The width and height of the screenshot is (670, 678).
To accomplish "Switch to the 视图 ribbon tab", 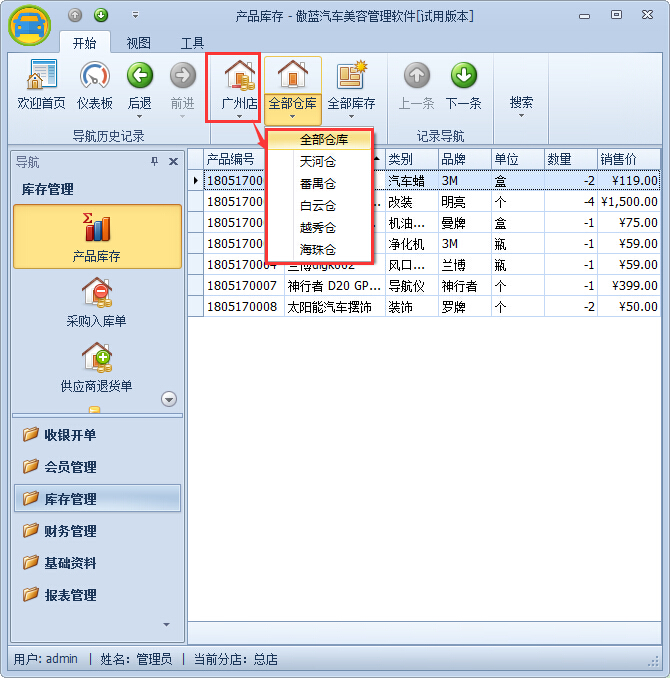I will 139,43.
